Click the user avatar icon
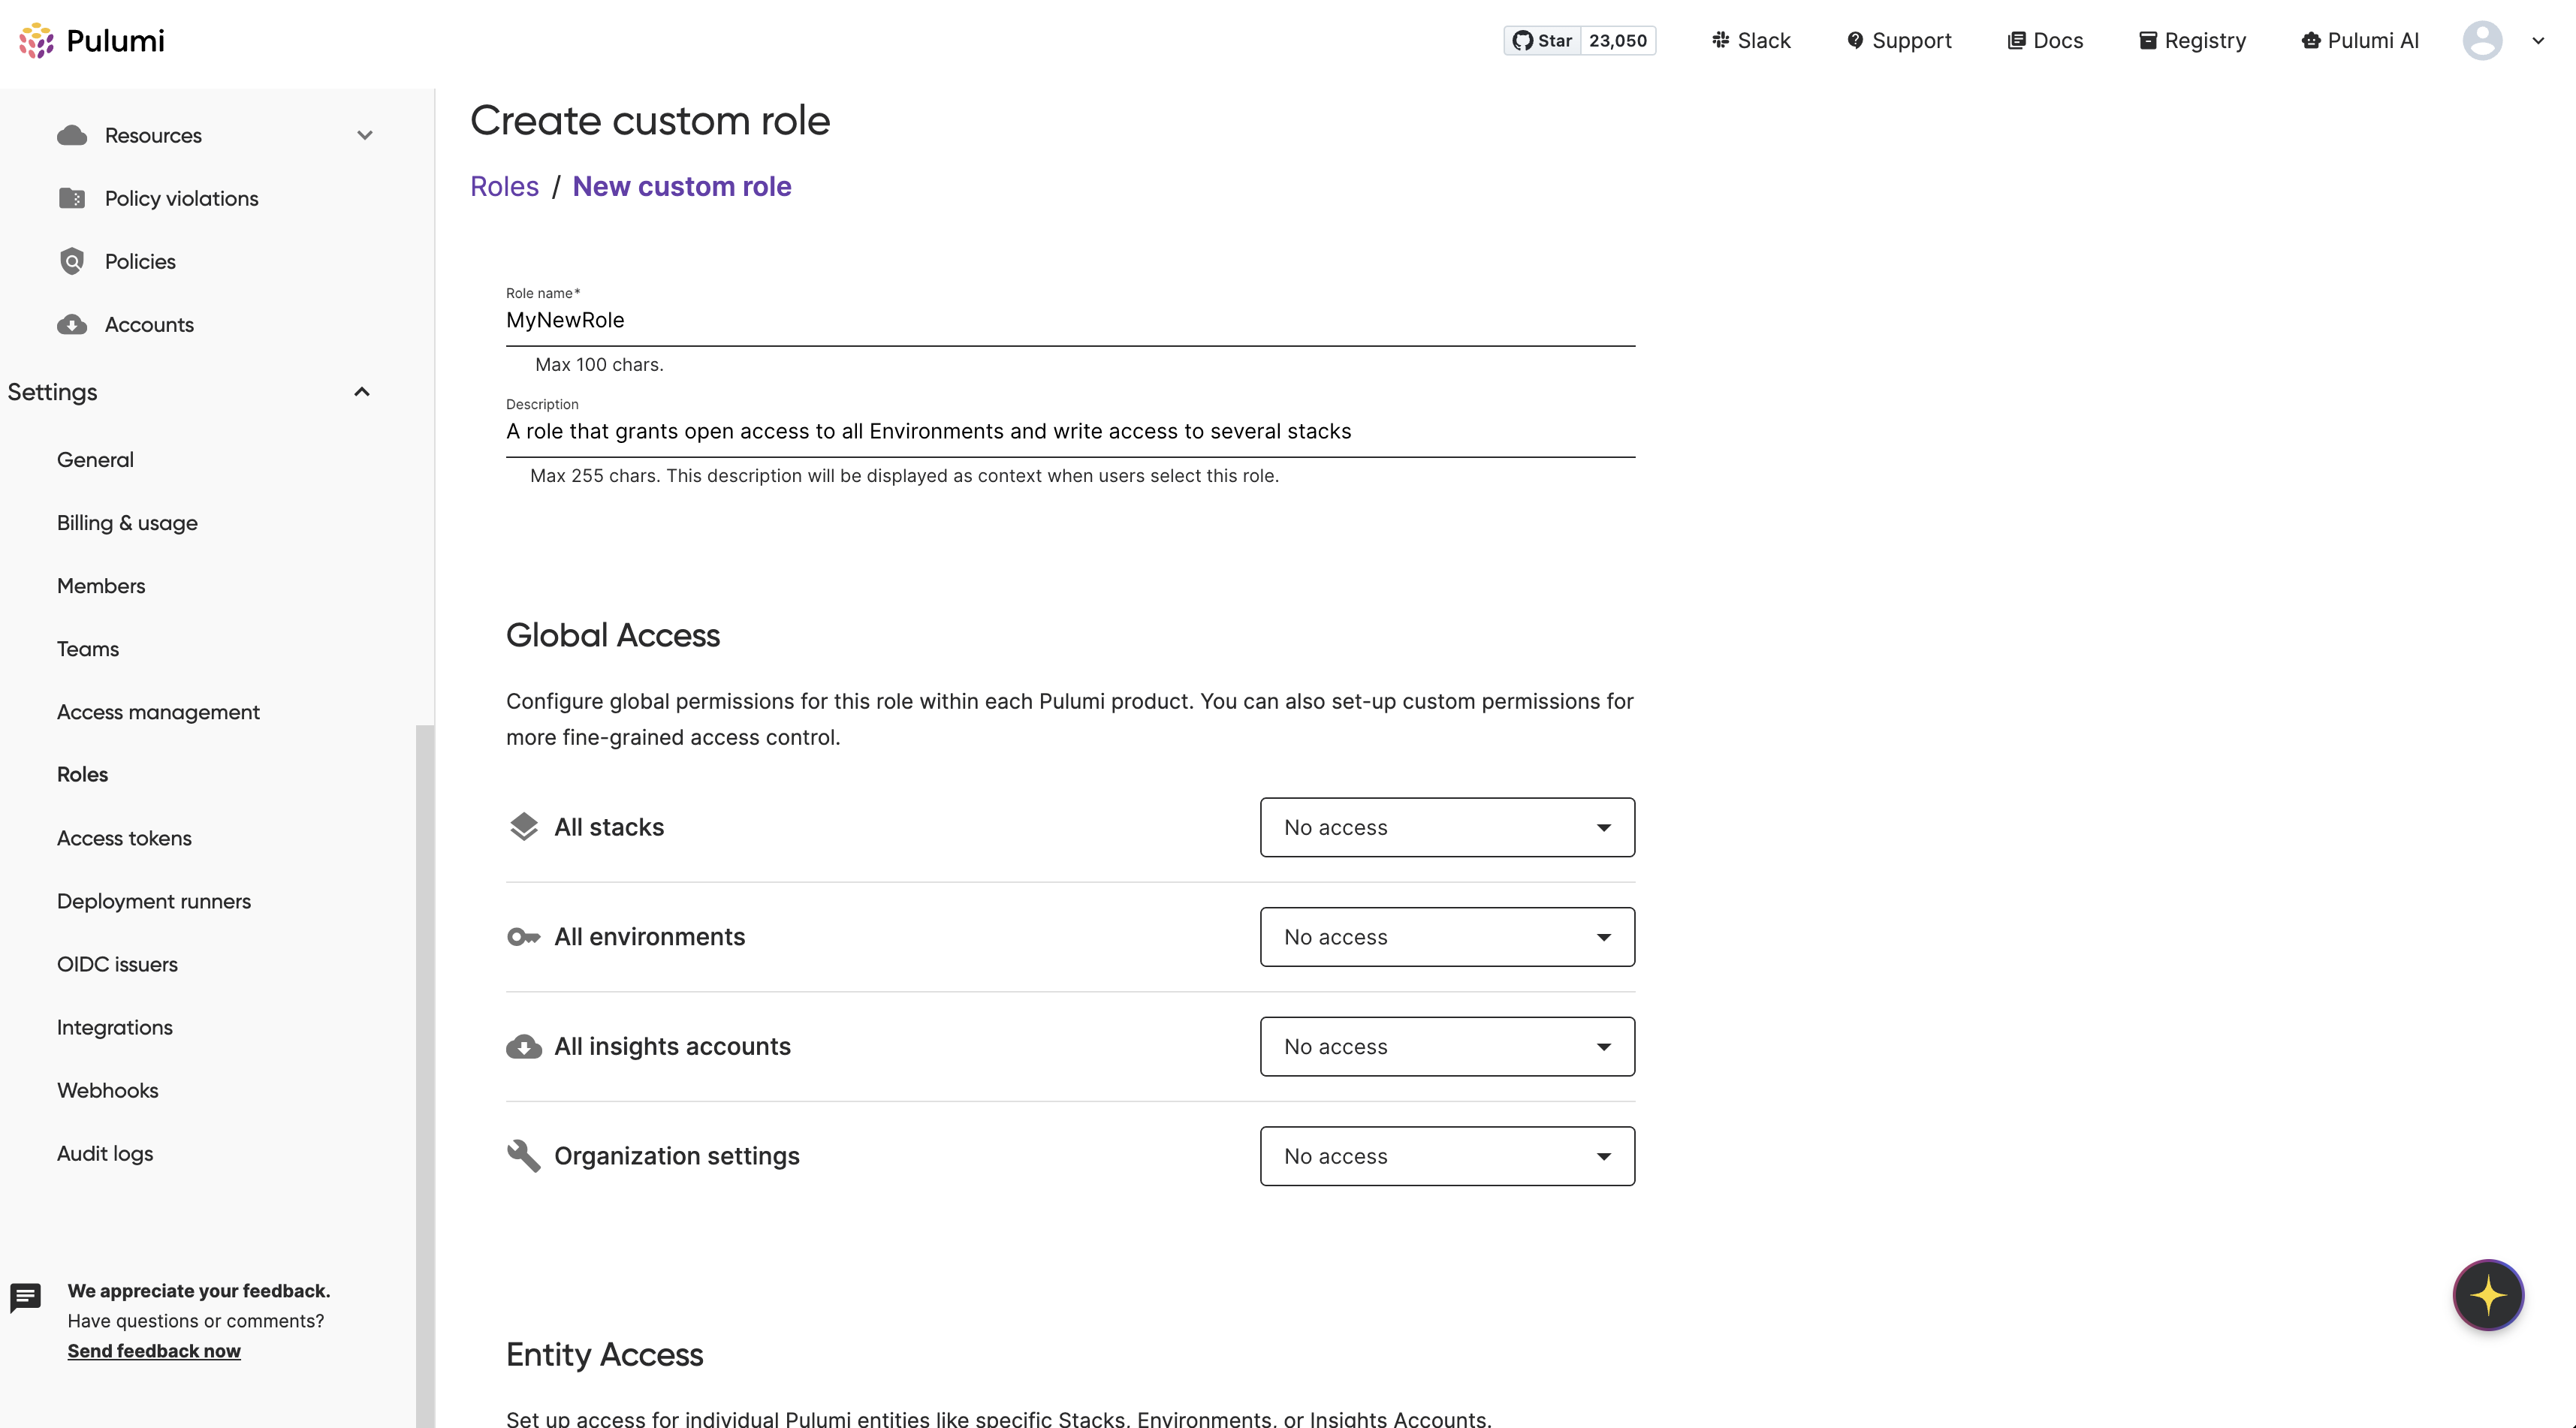 (2481, 41)
